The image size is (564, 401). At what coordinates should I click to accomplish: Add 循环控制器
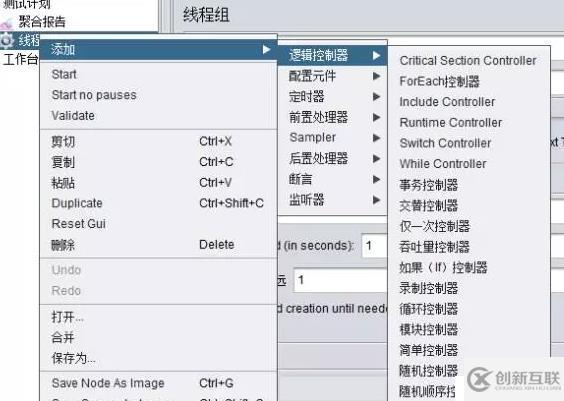(x=469, y=309)
